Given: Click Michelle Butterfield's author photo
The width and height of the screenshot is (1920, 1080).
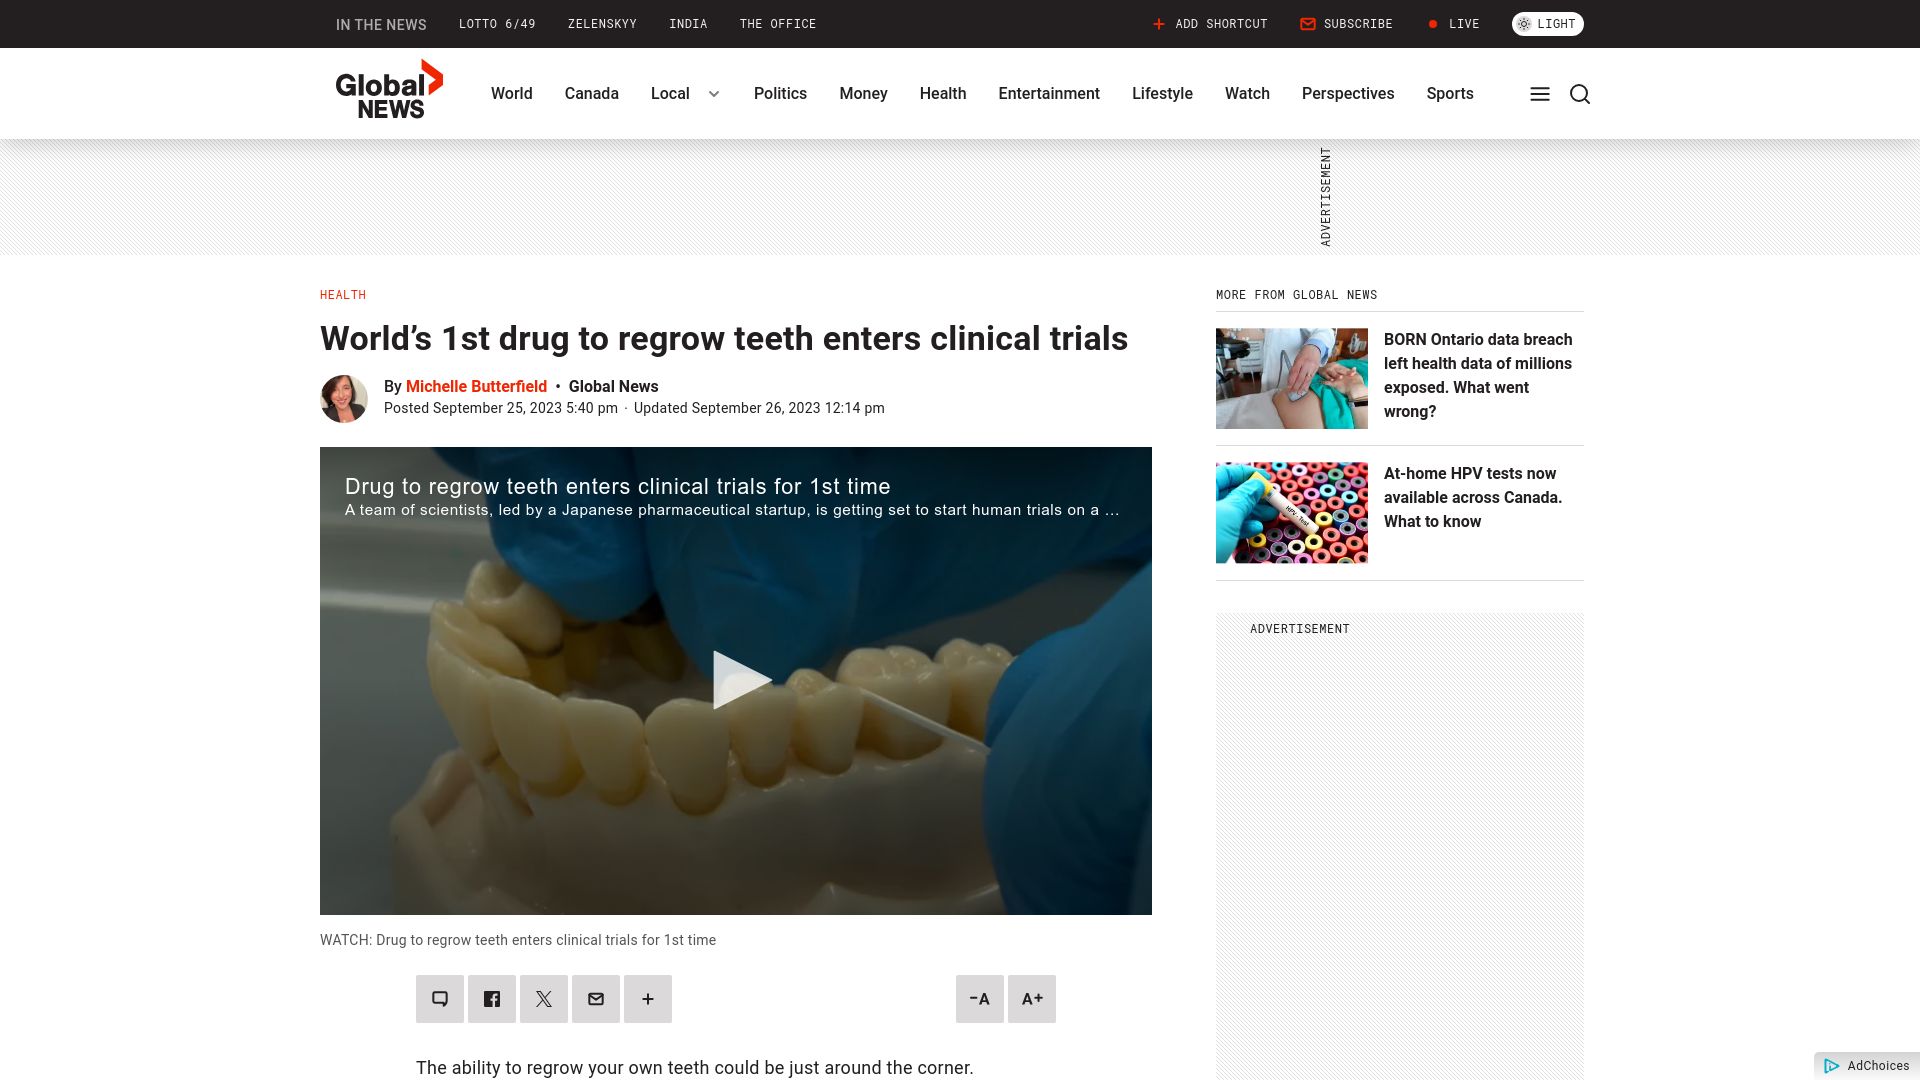Looking at the screenshot, I should (x=344, y=399).
